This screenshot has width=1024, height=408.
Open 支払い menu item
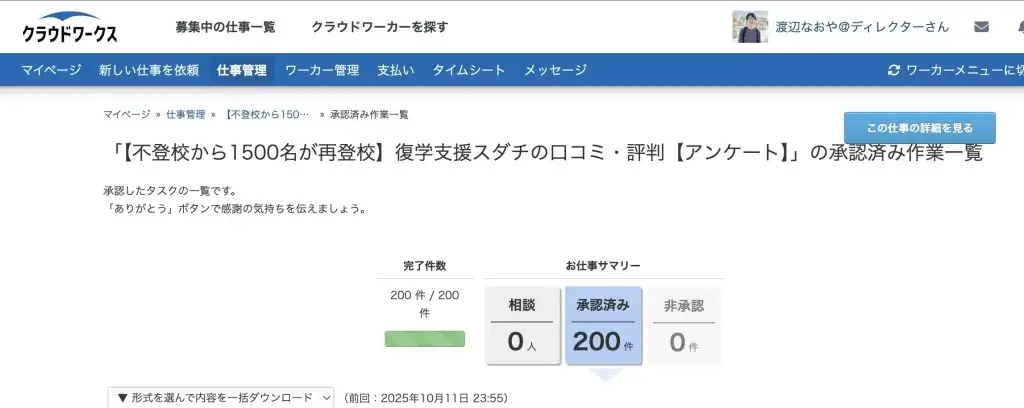[x=395, y=70]
